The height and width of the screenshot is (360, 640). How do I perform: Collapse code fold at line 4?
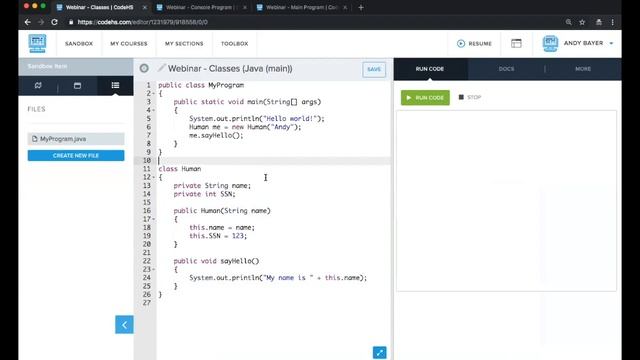click(153, 110)
